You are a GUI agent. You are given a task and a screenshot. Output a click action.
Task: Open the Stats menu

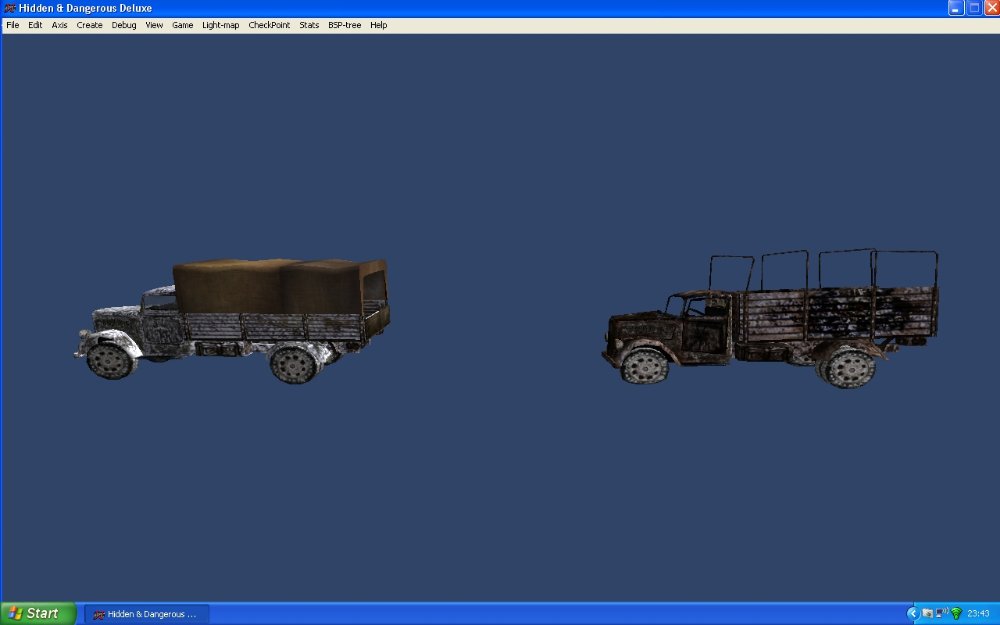click(309, 25)
